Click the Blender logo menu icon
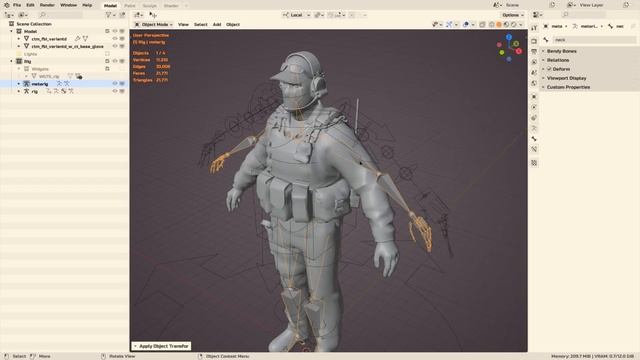640x360 pixels. click(7, 5)
